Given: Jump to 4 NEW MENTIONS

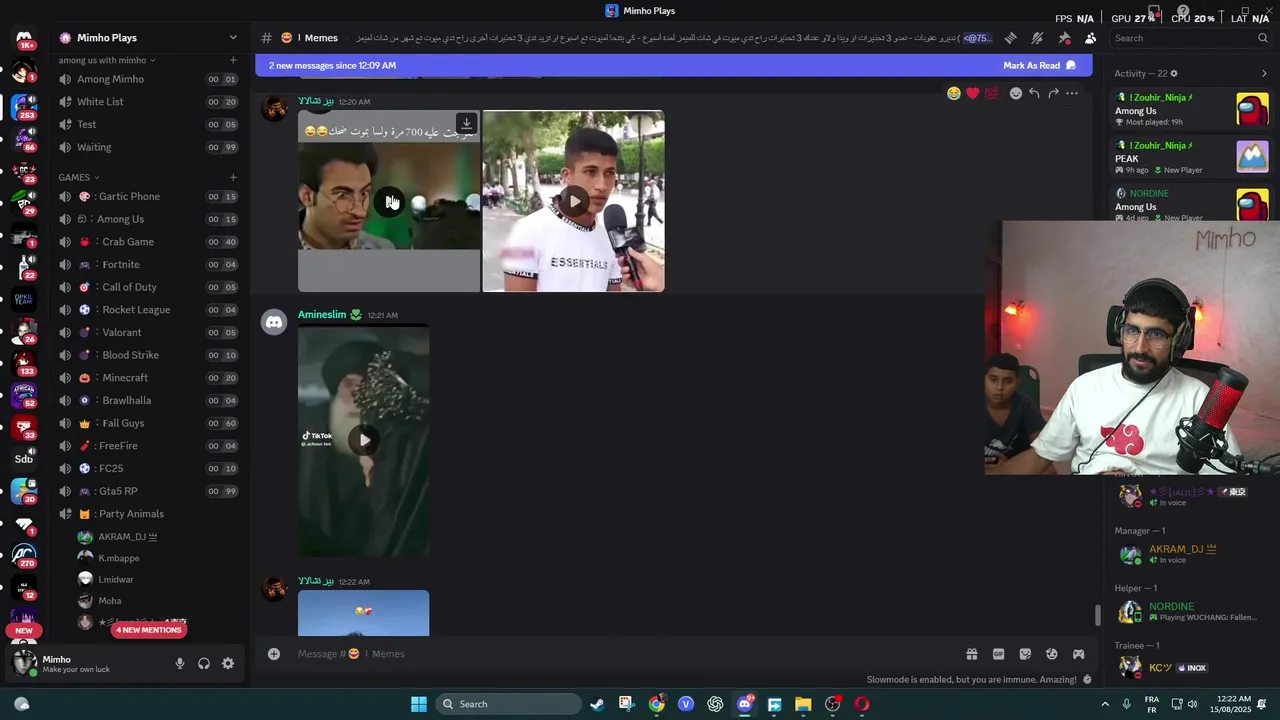Looking at the screenshot, I should point(148,630).
